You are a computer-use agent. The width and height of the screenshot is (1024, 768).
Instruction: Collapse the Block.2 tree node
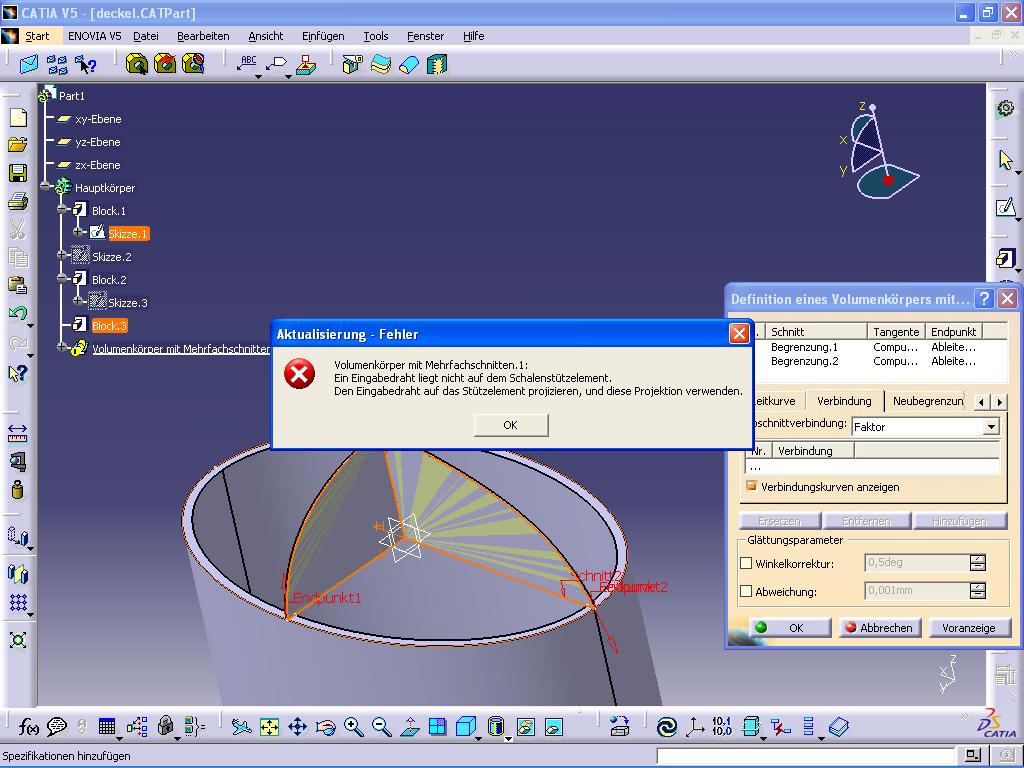click(x=61, y=279)
